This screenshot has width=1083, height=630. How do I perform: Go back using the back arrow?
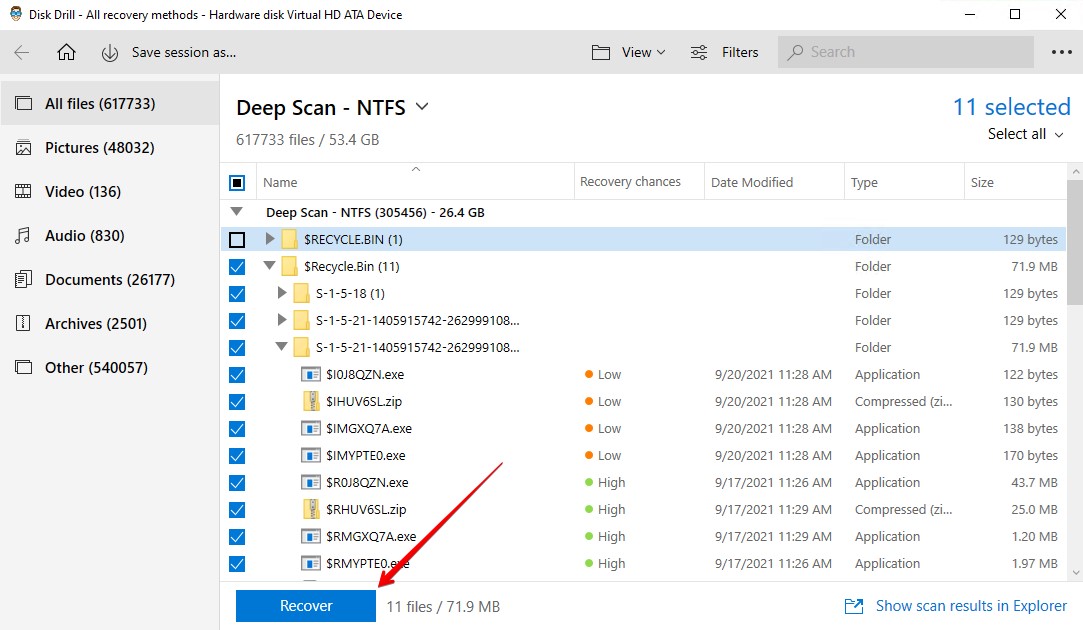point(21,52)
